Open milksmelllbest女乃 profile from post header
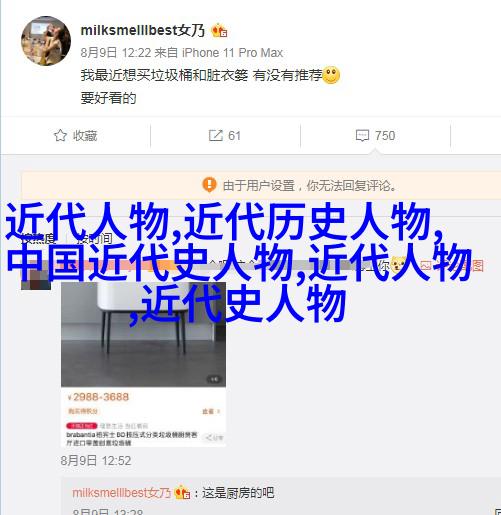Image resolution: width=501 pixels, height=515 pixels. click(143, 31)
